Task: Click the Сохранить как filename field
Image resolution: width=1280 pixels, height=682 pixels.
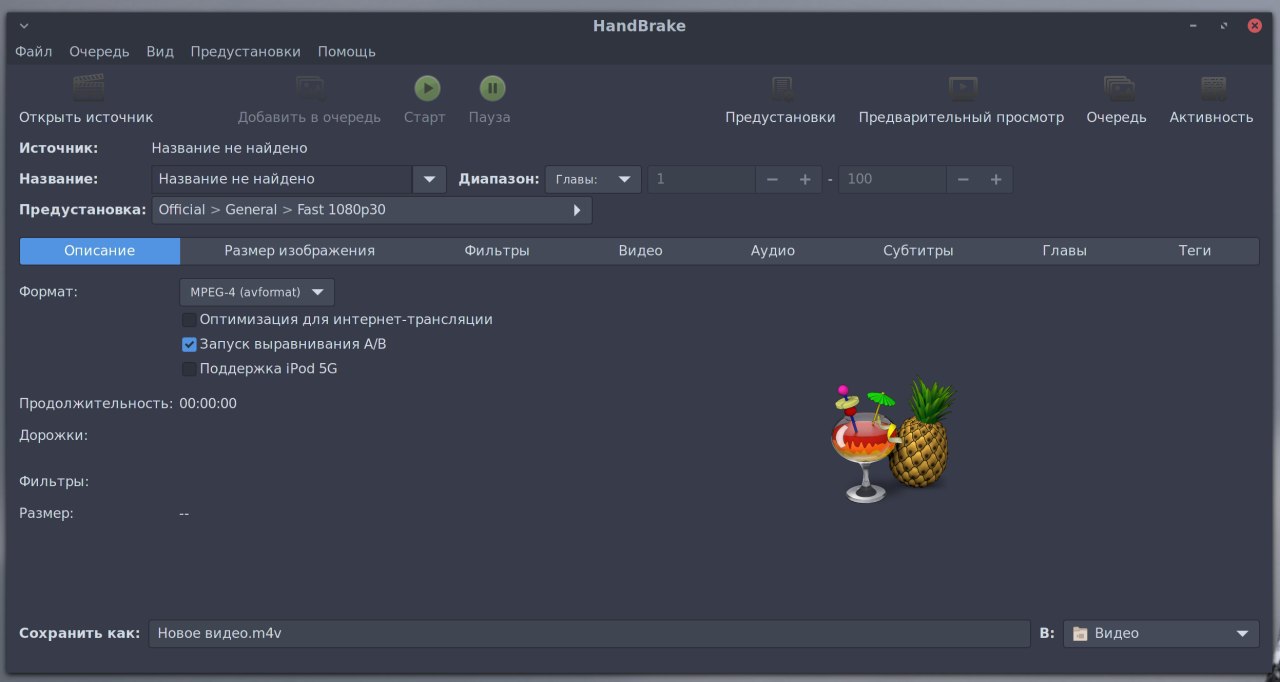Action: (x=590, y=633)
